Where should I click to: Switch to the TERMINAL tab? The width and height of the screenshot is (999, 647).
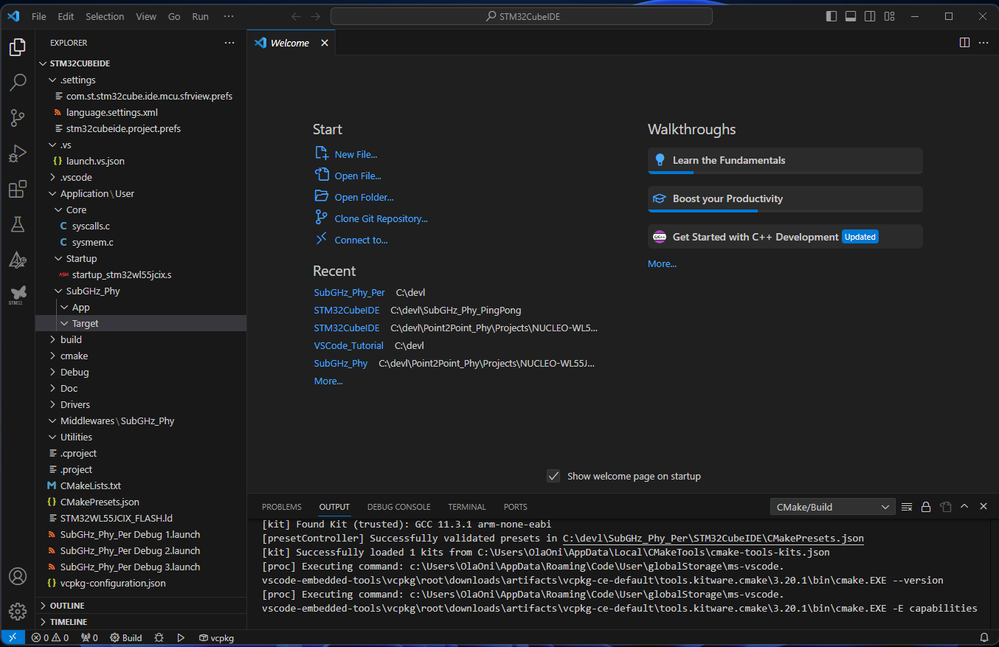(x=466, y=507)
